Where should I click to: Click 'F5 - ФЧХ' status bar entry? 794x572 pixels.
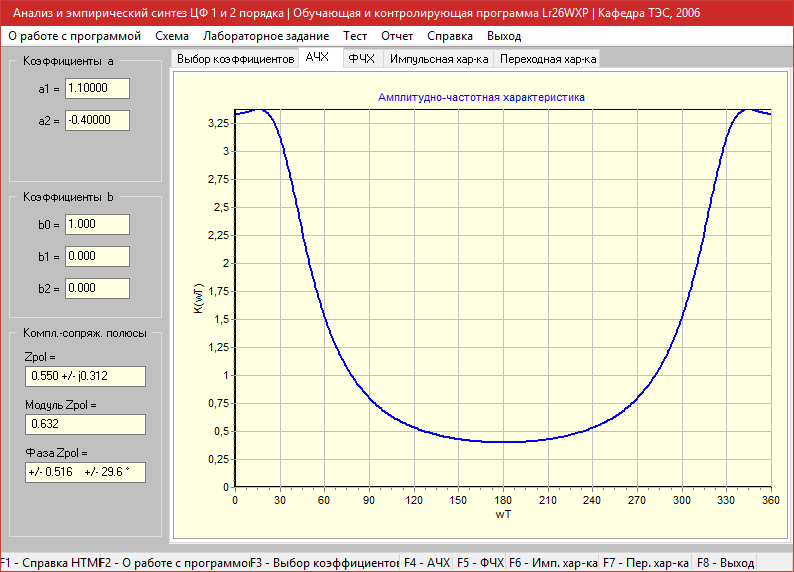[x=480, y=563]
